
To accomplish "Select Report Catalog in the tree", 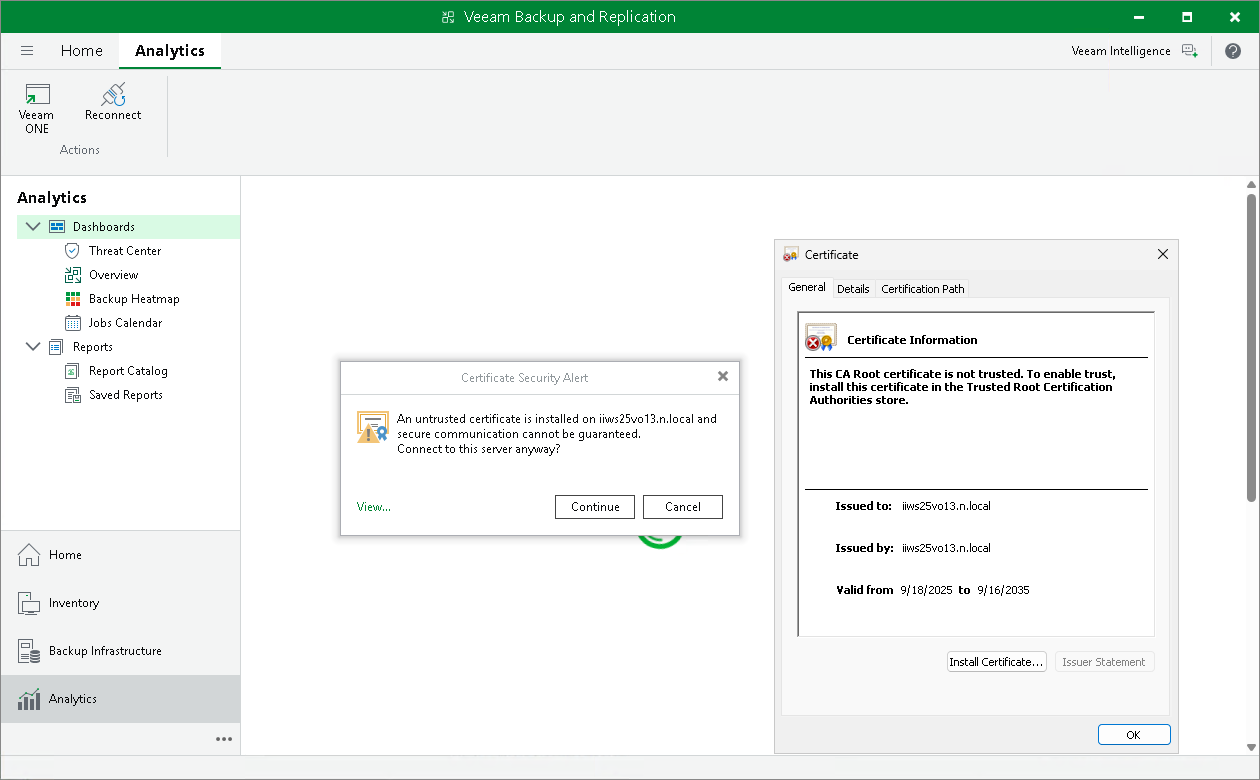I will click(x=128, y=371).
